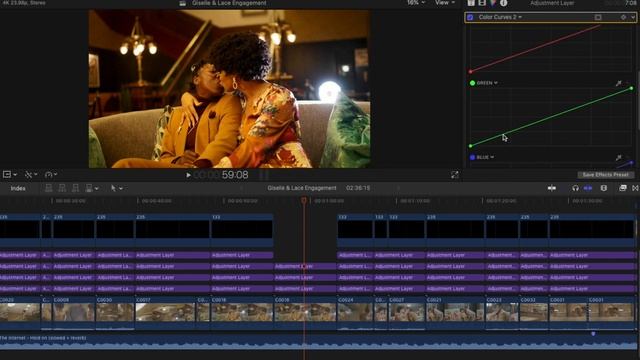Click the keyframe diamond in Color Curves header

[623, 17]
